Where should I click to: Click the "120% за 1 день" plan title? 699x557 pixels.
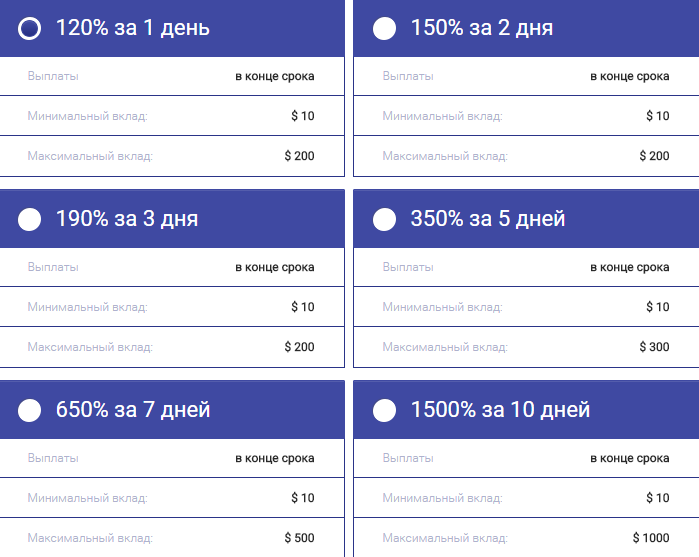point(132,28)
